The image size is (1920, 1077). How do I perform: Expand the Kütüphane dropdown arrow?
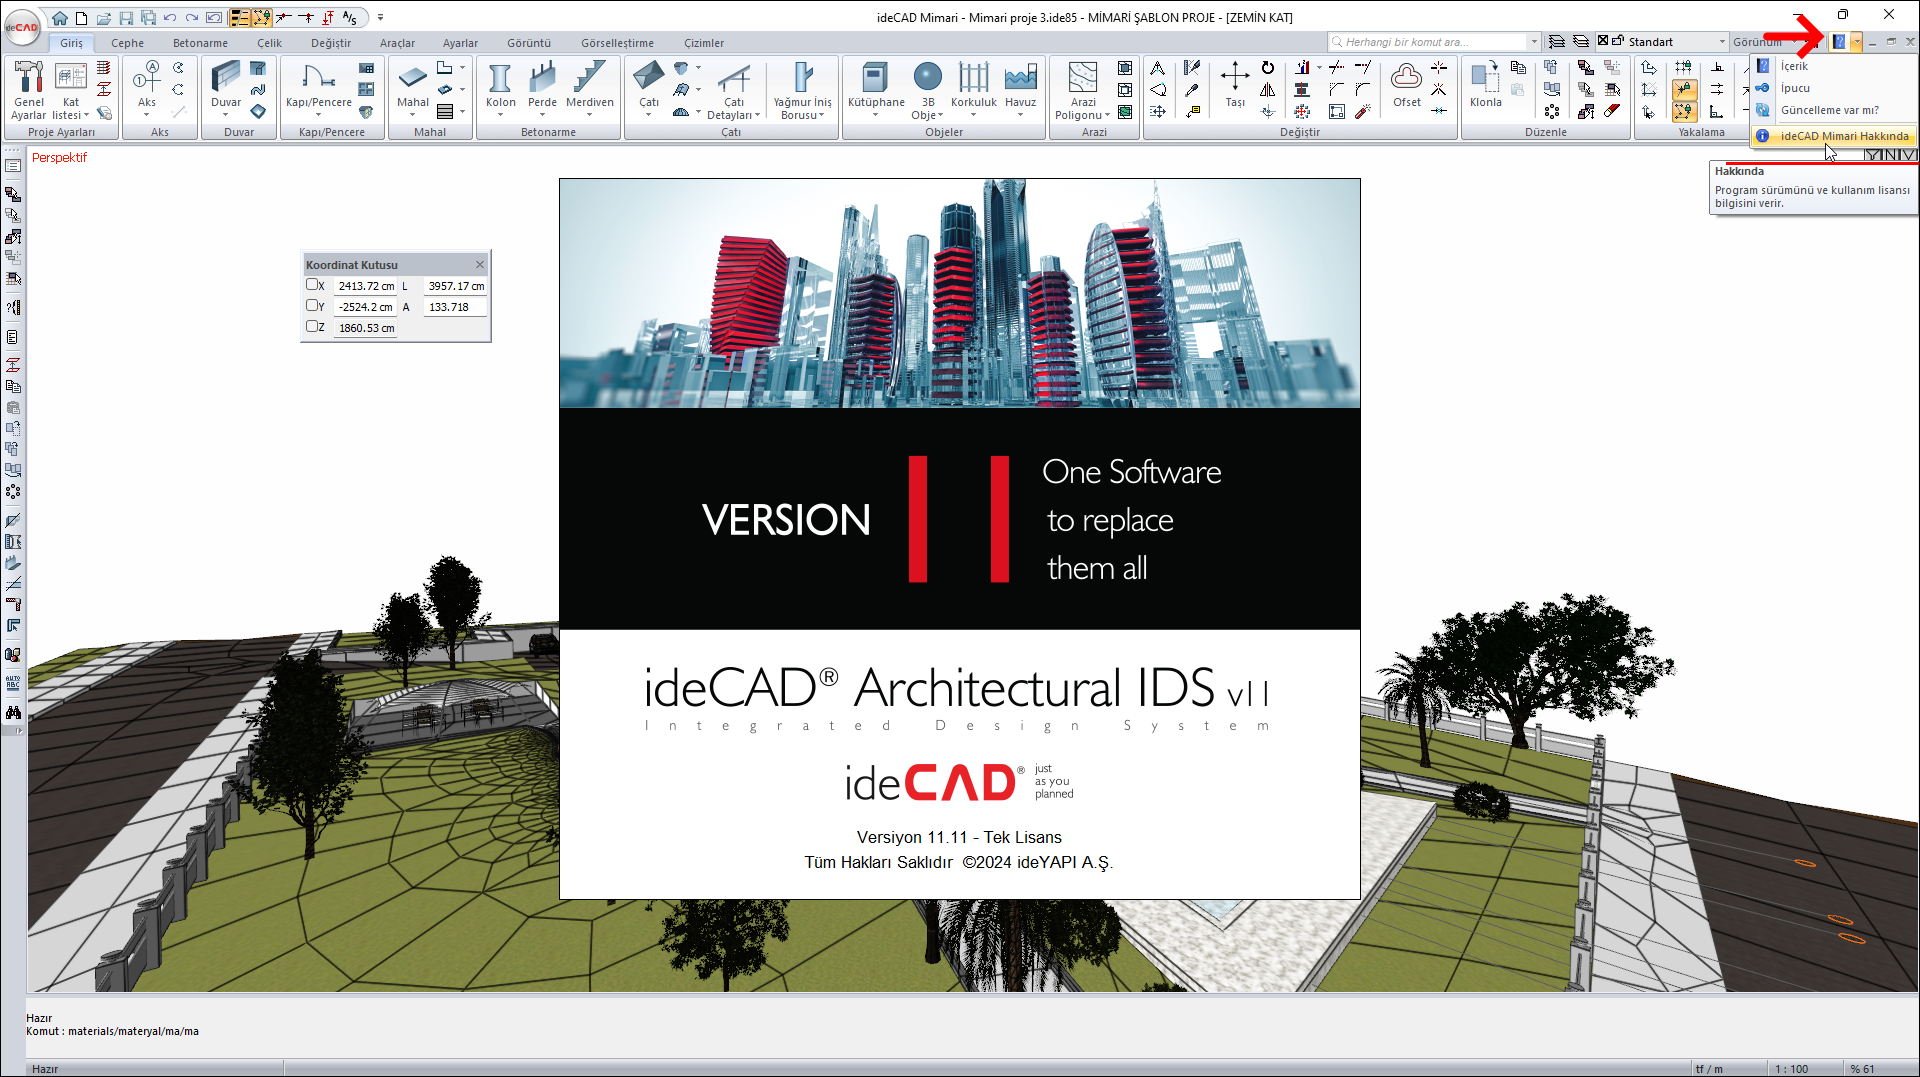(x=876, y=115)
